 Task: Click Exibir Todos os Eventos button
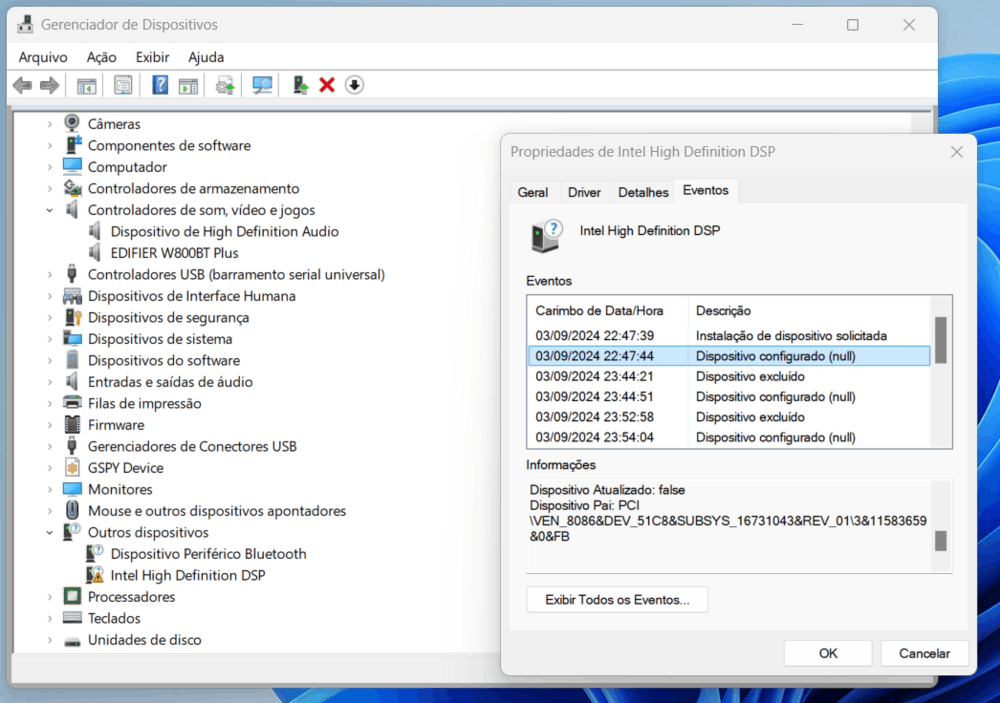pos(617,600)
